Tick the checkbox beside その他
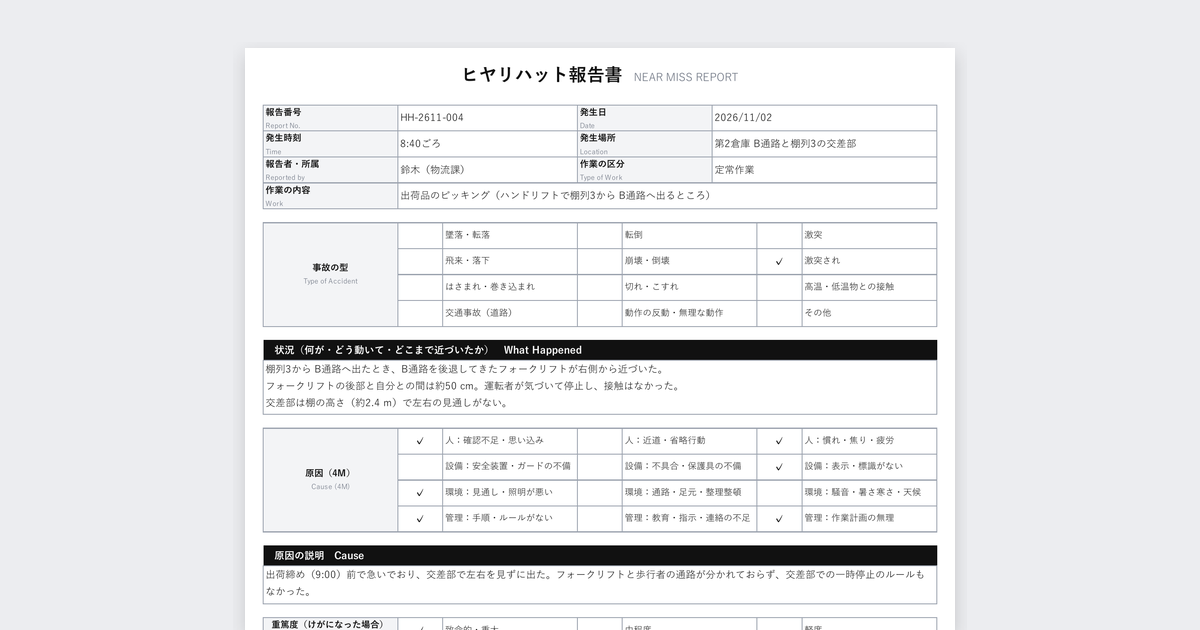 [x=779, y=313]
